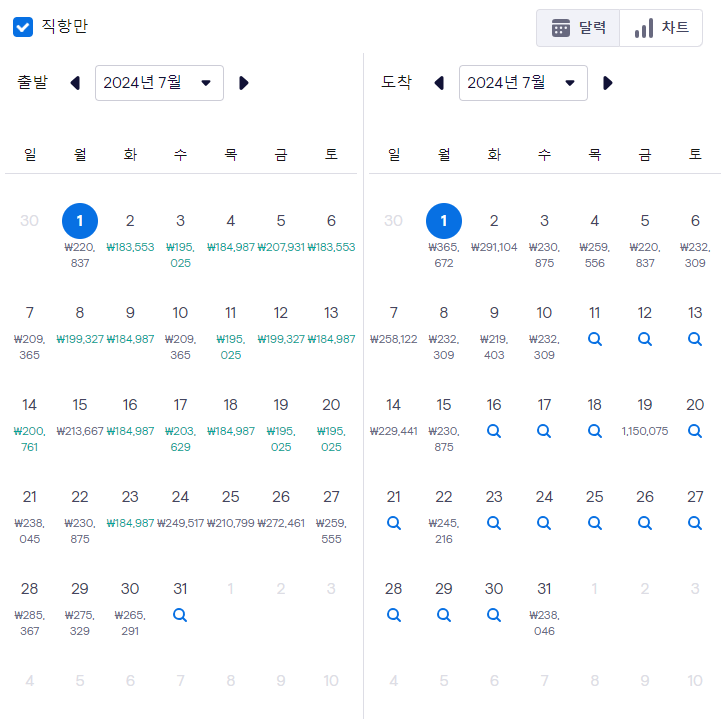
Task: Select departure date 12
Action: pos(281,313)
